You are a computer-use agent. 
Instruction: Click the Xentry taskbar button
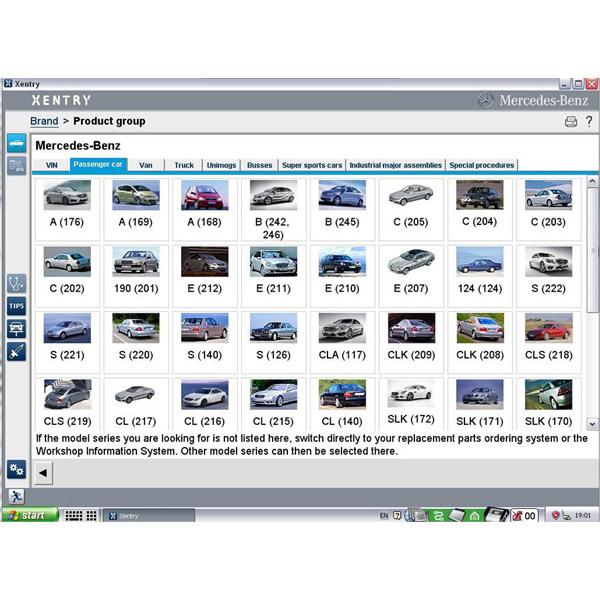148,515
